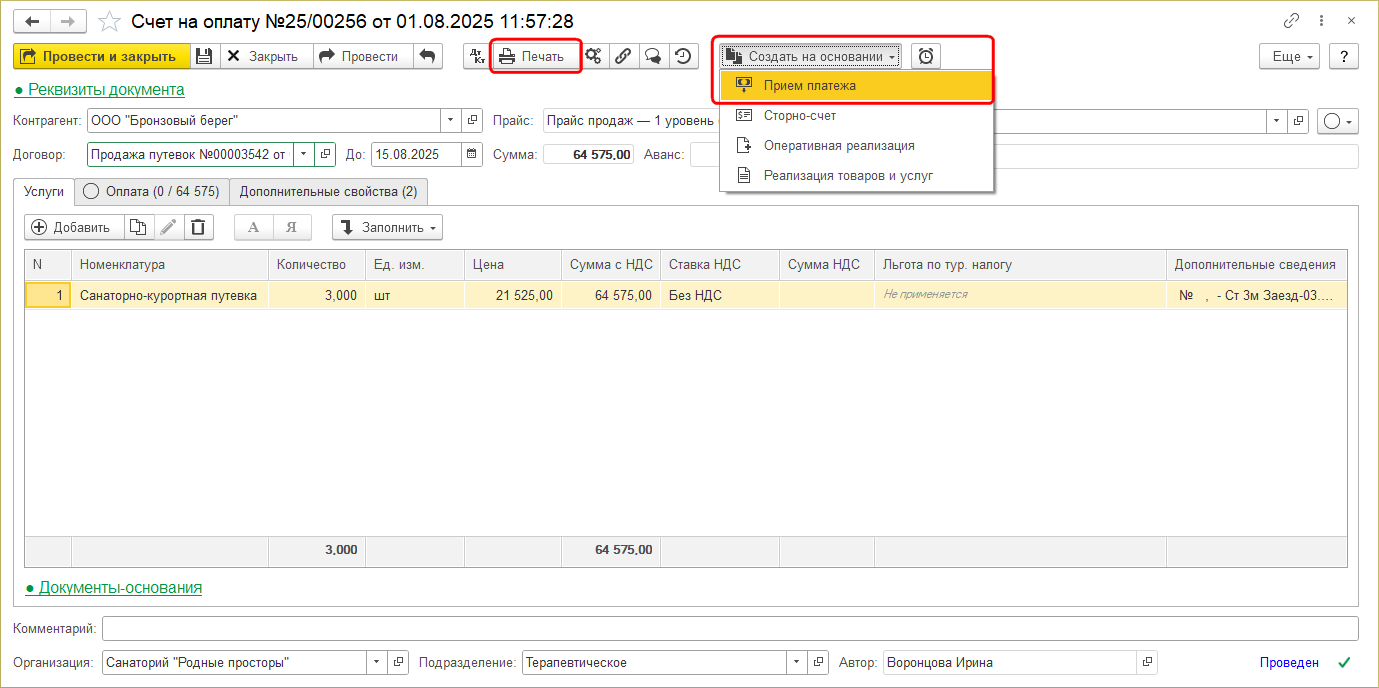Copy the selected row using copy icon
This screenshot has width=1379, height=688.
pos(138,227)
